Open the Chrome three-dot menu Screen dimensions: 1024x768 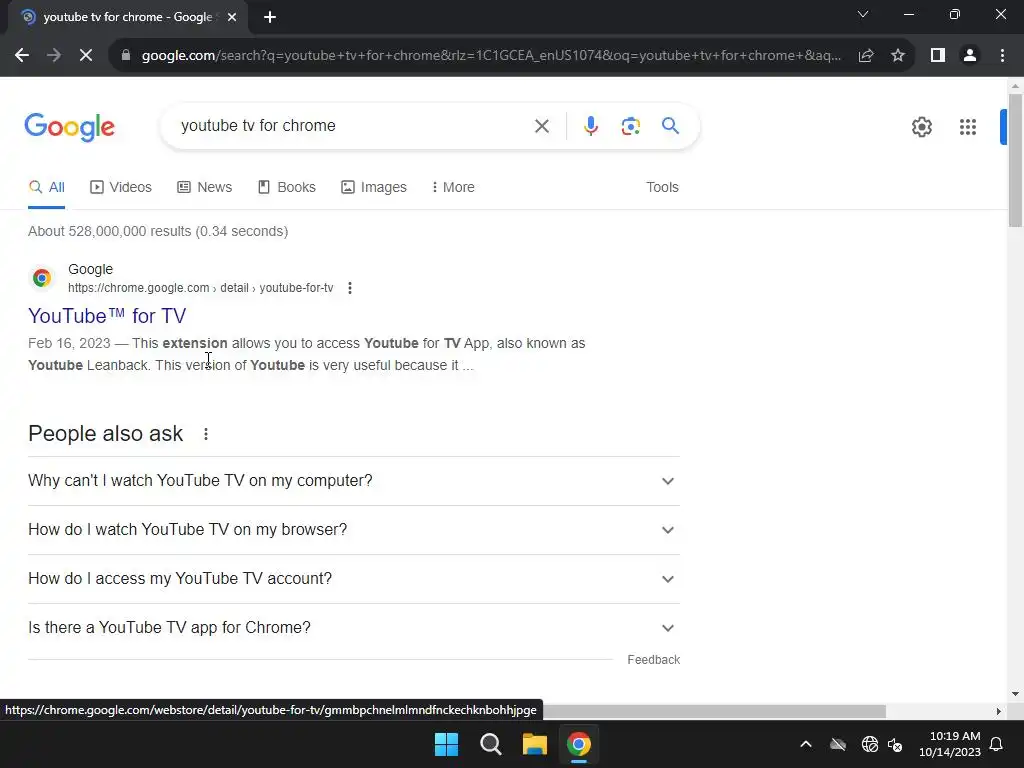point(1002,56)
